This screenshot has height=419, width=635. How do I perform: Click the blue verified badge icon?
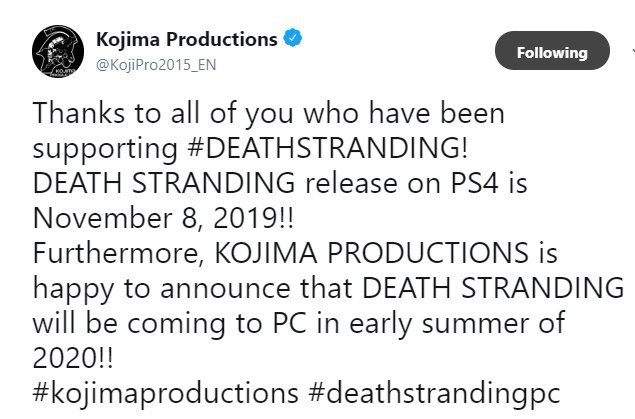(x=293, y=40)
